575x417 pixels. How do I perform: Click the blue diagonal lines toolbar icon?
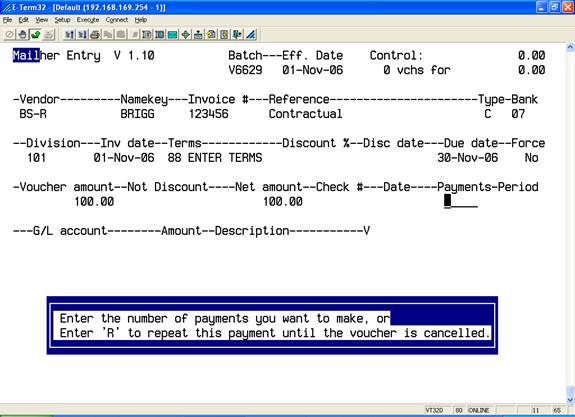(x=250, y=35)
